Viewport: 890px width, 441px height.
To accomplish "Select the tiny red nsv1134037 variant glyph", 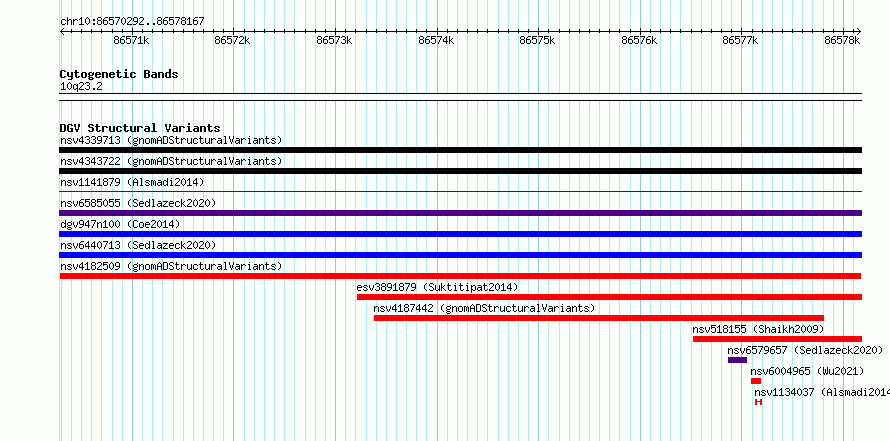I will pyautogui.click(x=758, y=402).
